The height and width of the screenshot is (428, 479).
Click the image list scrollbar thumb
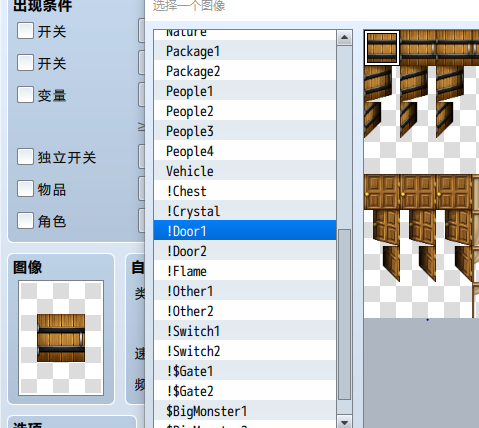coord(344,314)
